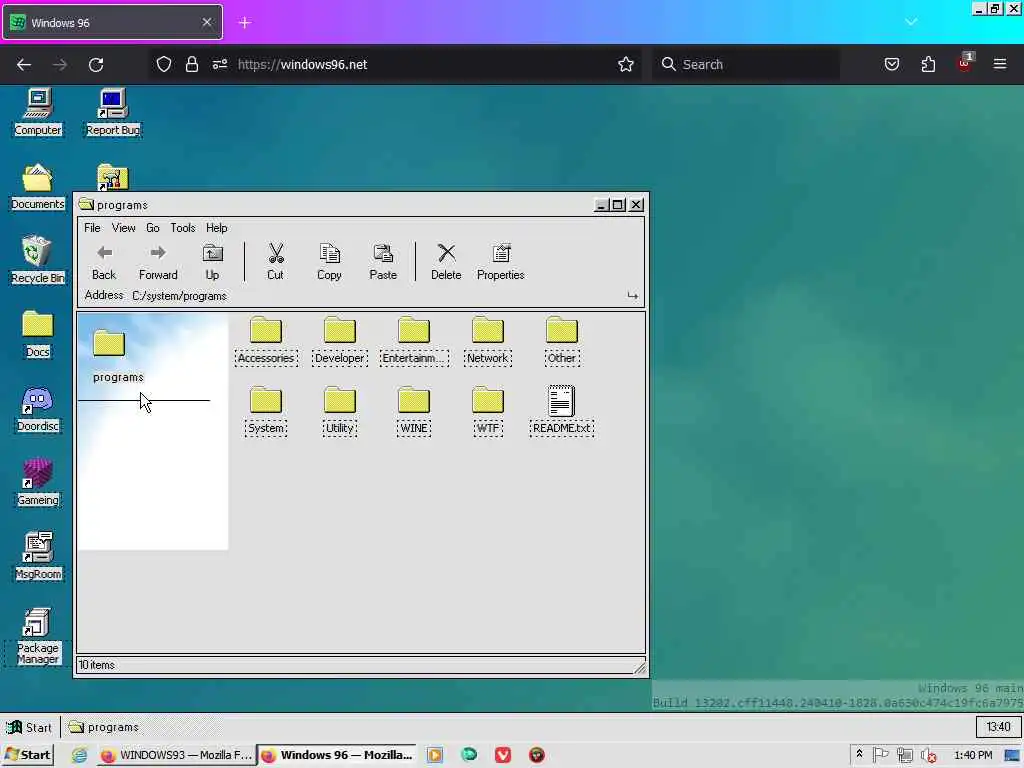Select the Computer desktop icon
Image resolution: width=1024 pixels, height=768 pixels.
click(38, 112)
